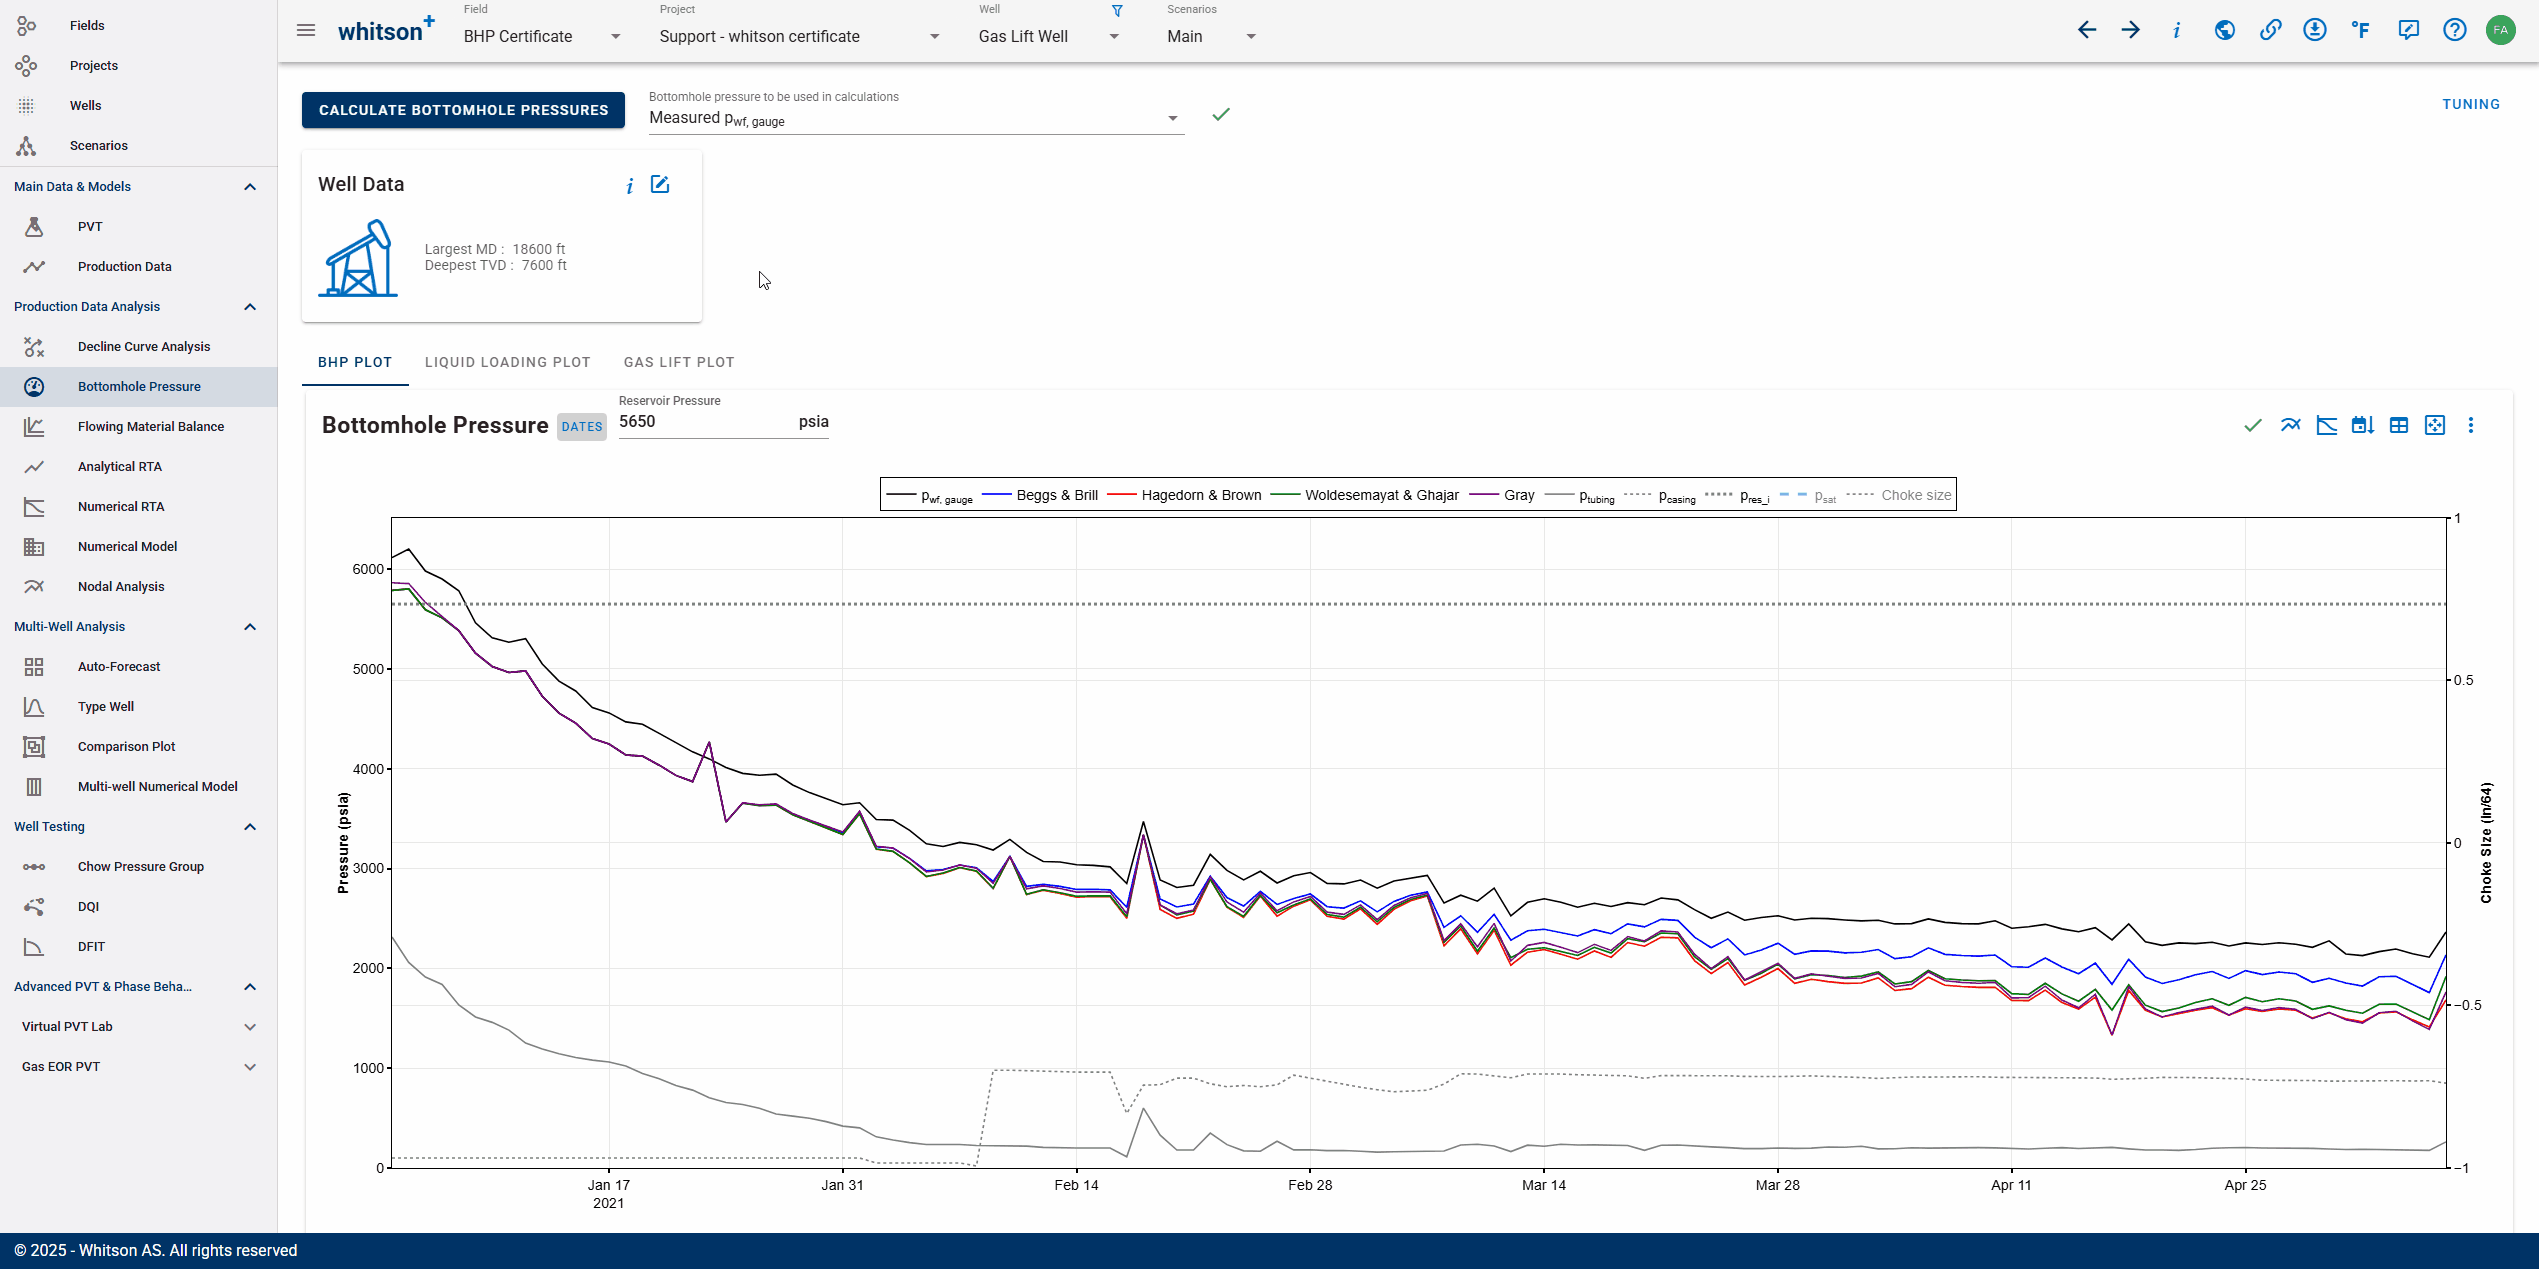Click Calculate Bottomhole Pressures button

tap(463, 110)
